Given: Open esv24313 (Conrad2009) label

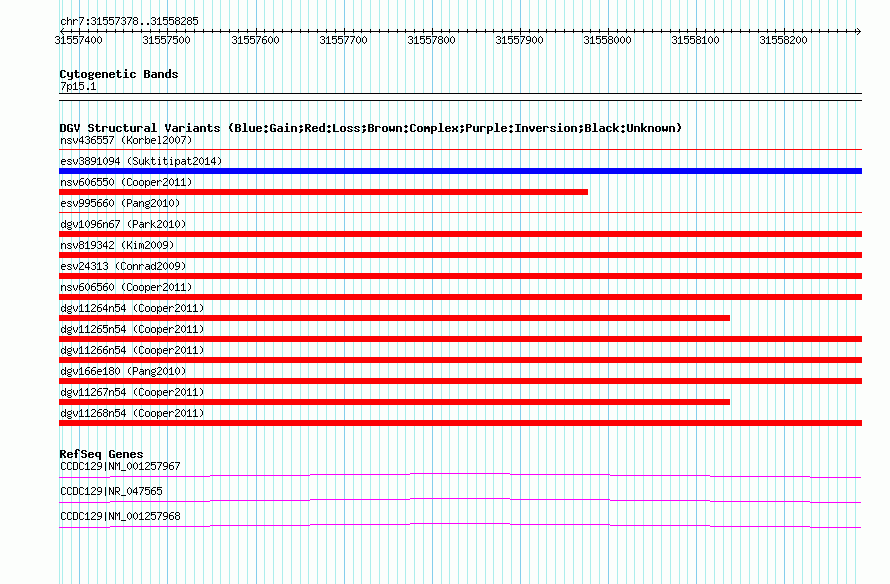Looking at the screenshot, I should 123,266.
